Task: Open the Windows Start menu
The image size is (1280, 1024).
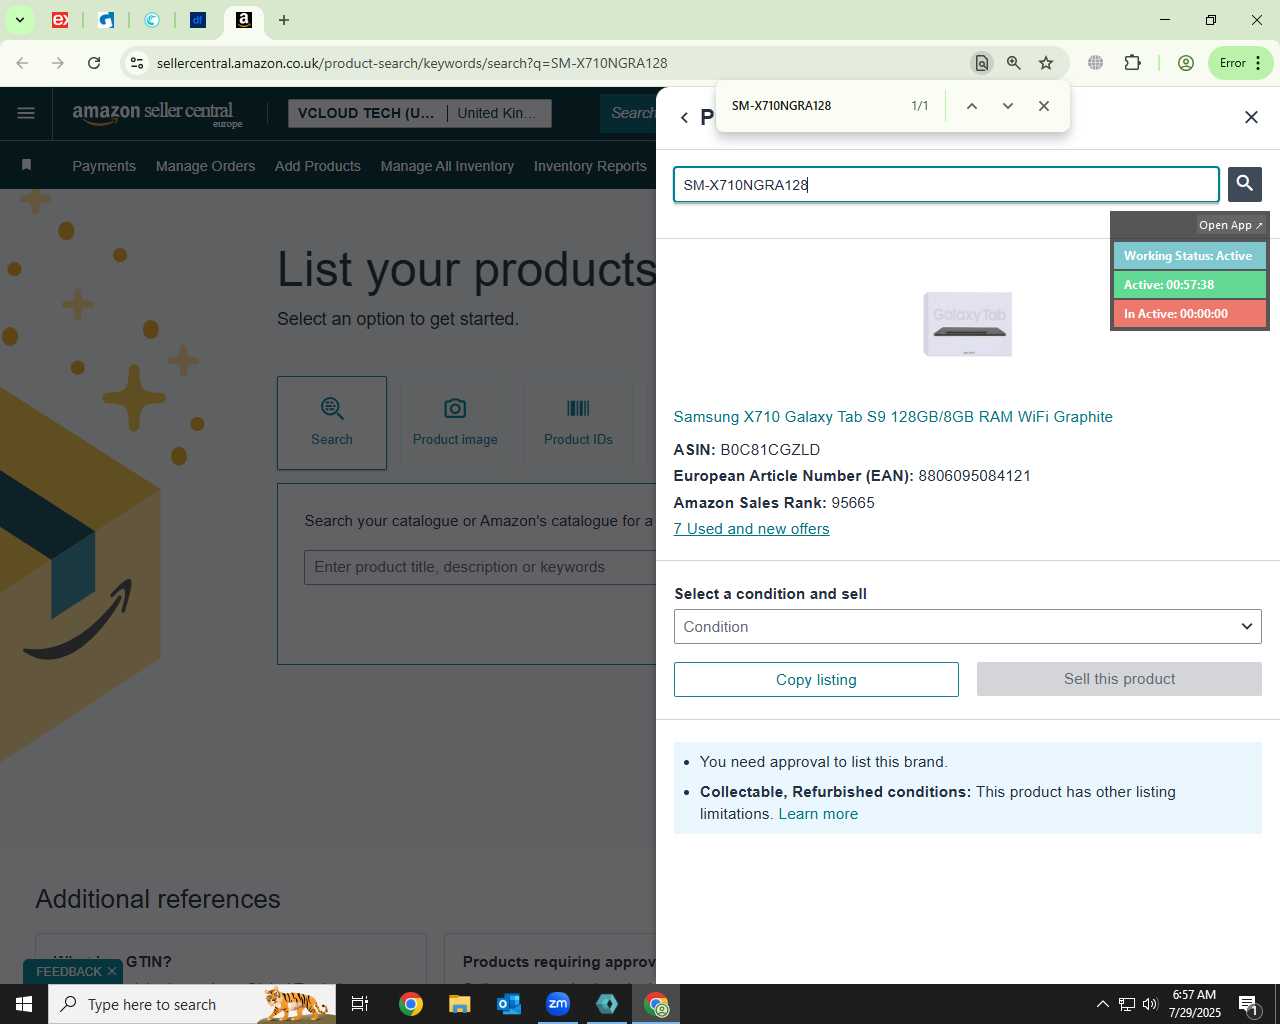Action: 24,1004
